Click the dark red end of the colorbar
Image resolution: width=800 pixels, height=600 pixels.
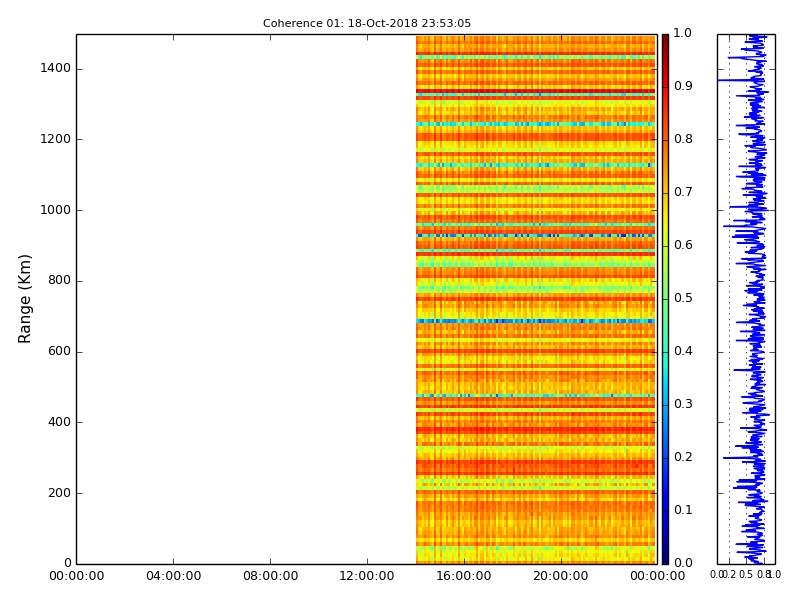[665, 41]
